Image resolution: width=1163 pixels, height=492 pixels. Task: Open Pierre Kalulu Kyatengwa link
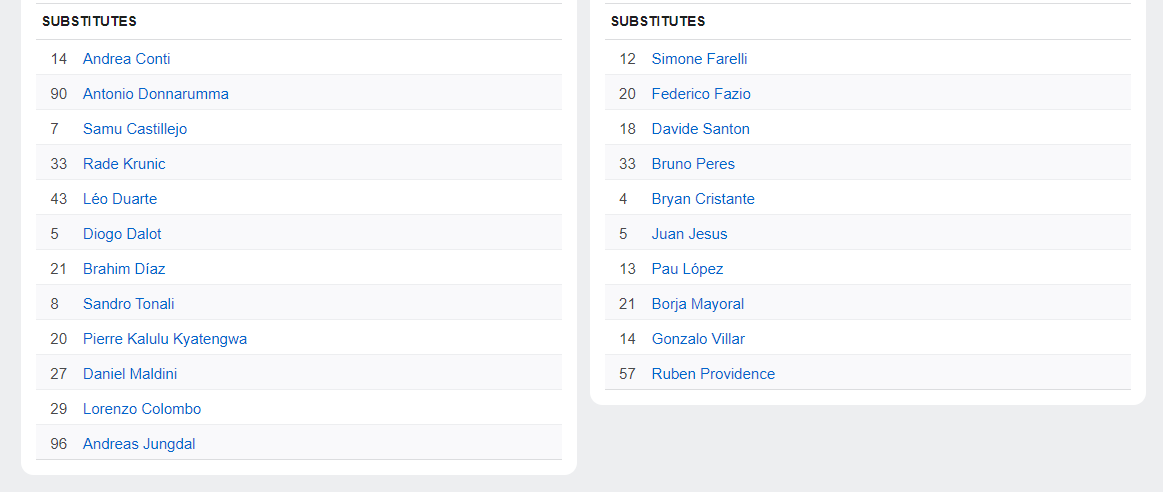(x=164, y=339)
